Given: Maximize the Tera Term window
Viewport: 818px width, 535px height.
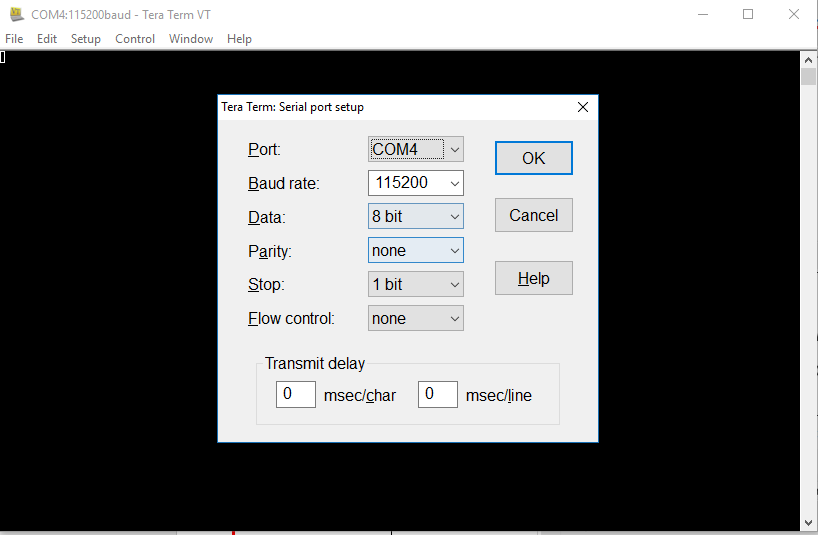Looking at the screenshot, I should click(748, 14).
